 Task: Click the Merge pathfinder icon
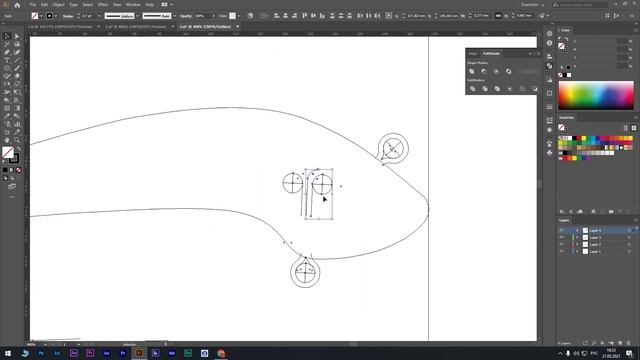coord(497,89)
